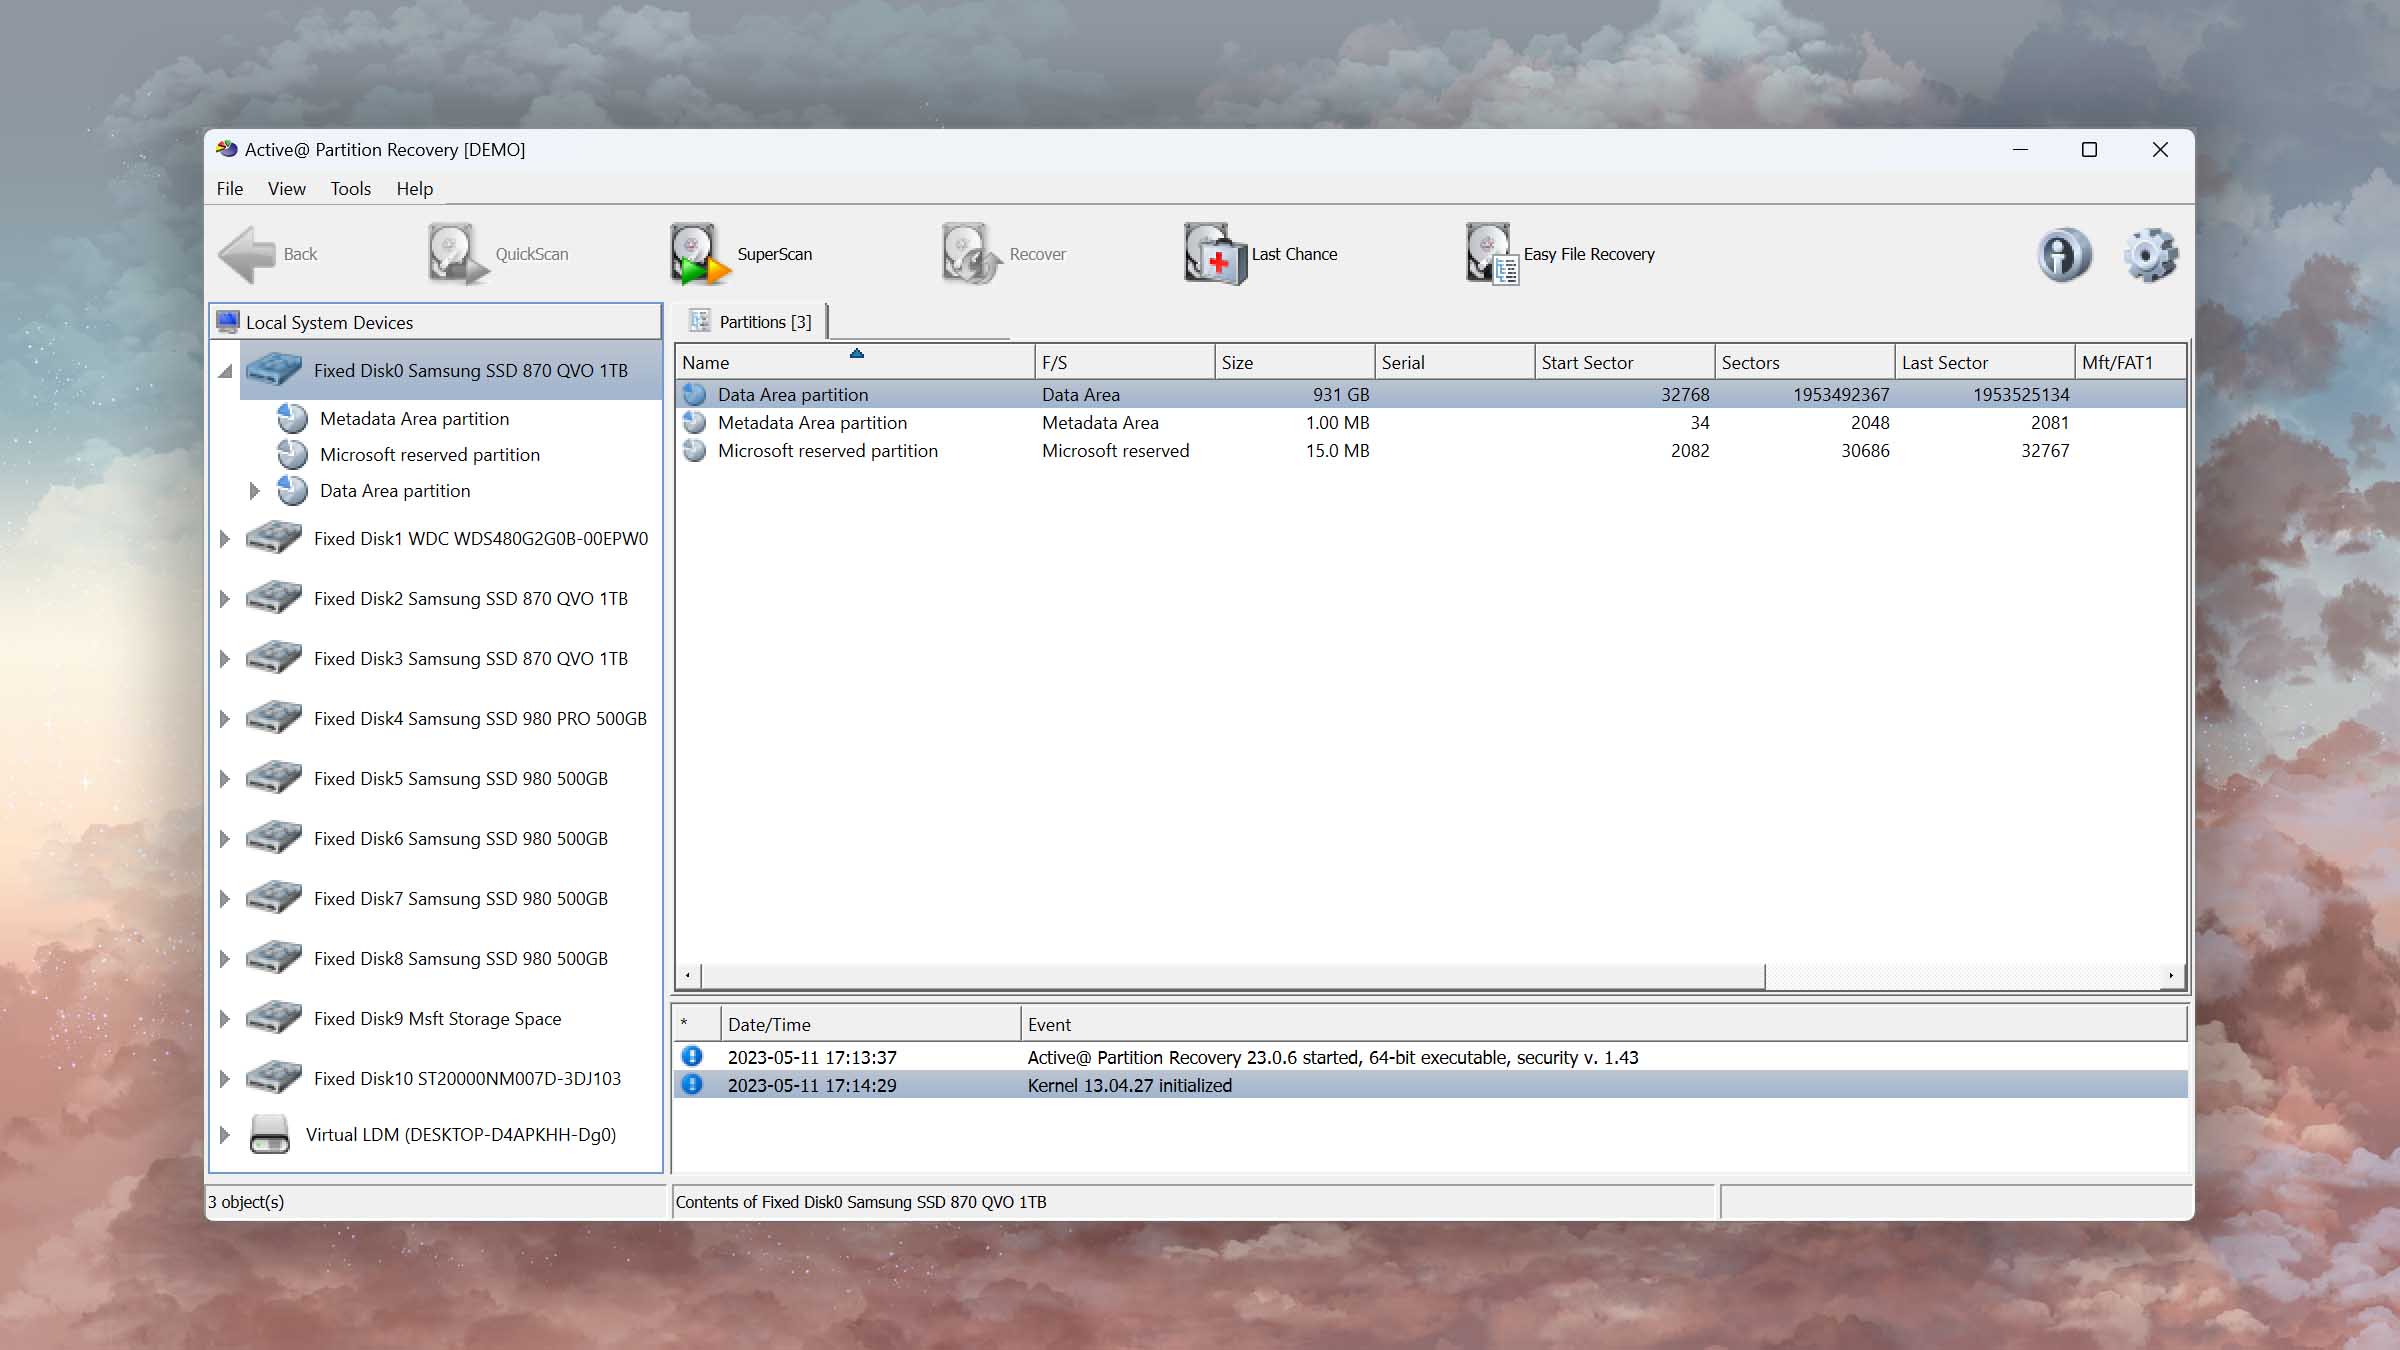Click the '3 object(s)' status bar text
This screenshot has height=1350, width=2400.
[246, 1201]
